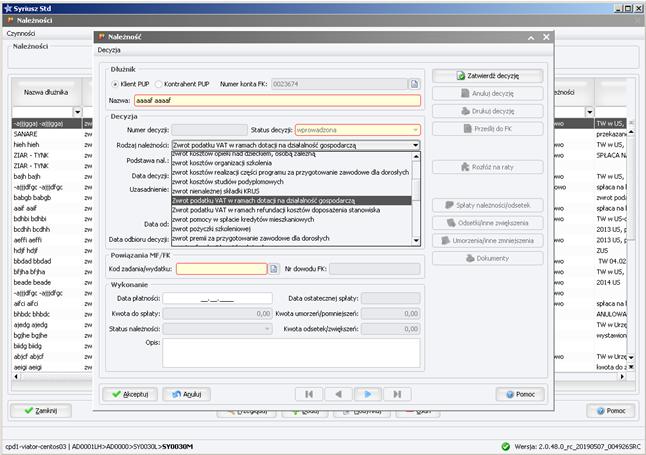Open account lookup icon next to Numer konta FK

tap(414, 84)
